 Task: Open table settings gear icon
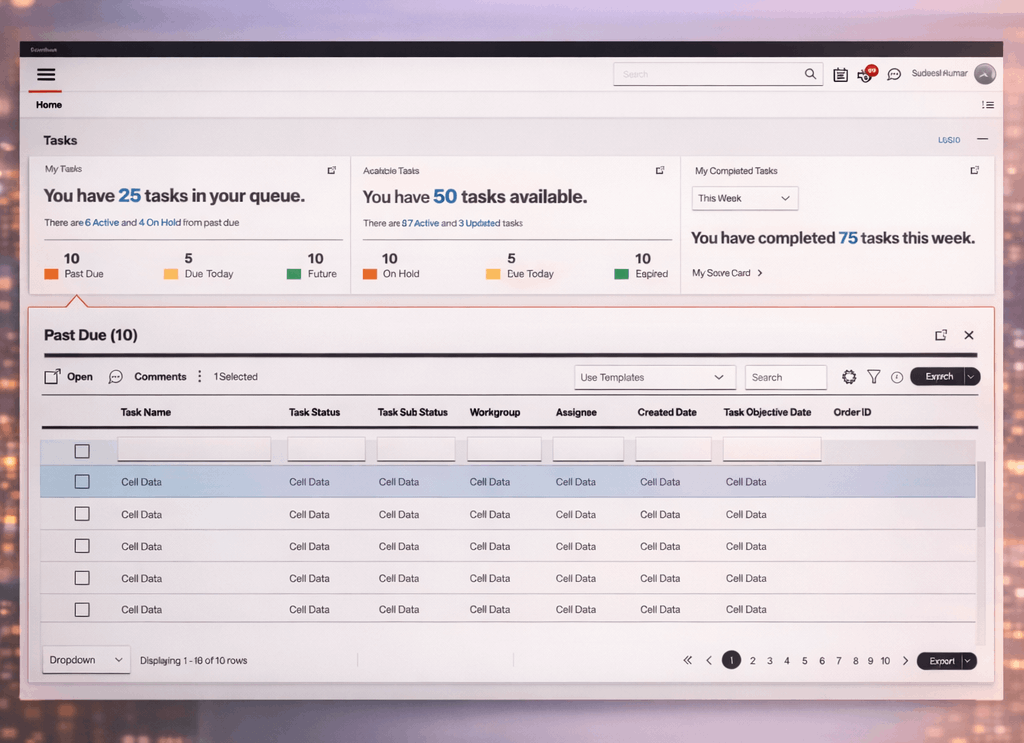point(849,377)
